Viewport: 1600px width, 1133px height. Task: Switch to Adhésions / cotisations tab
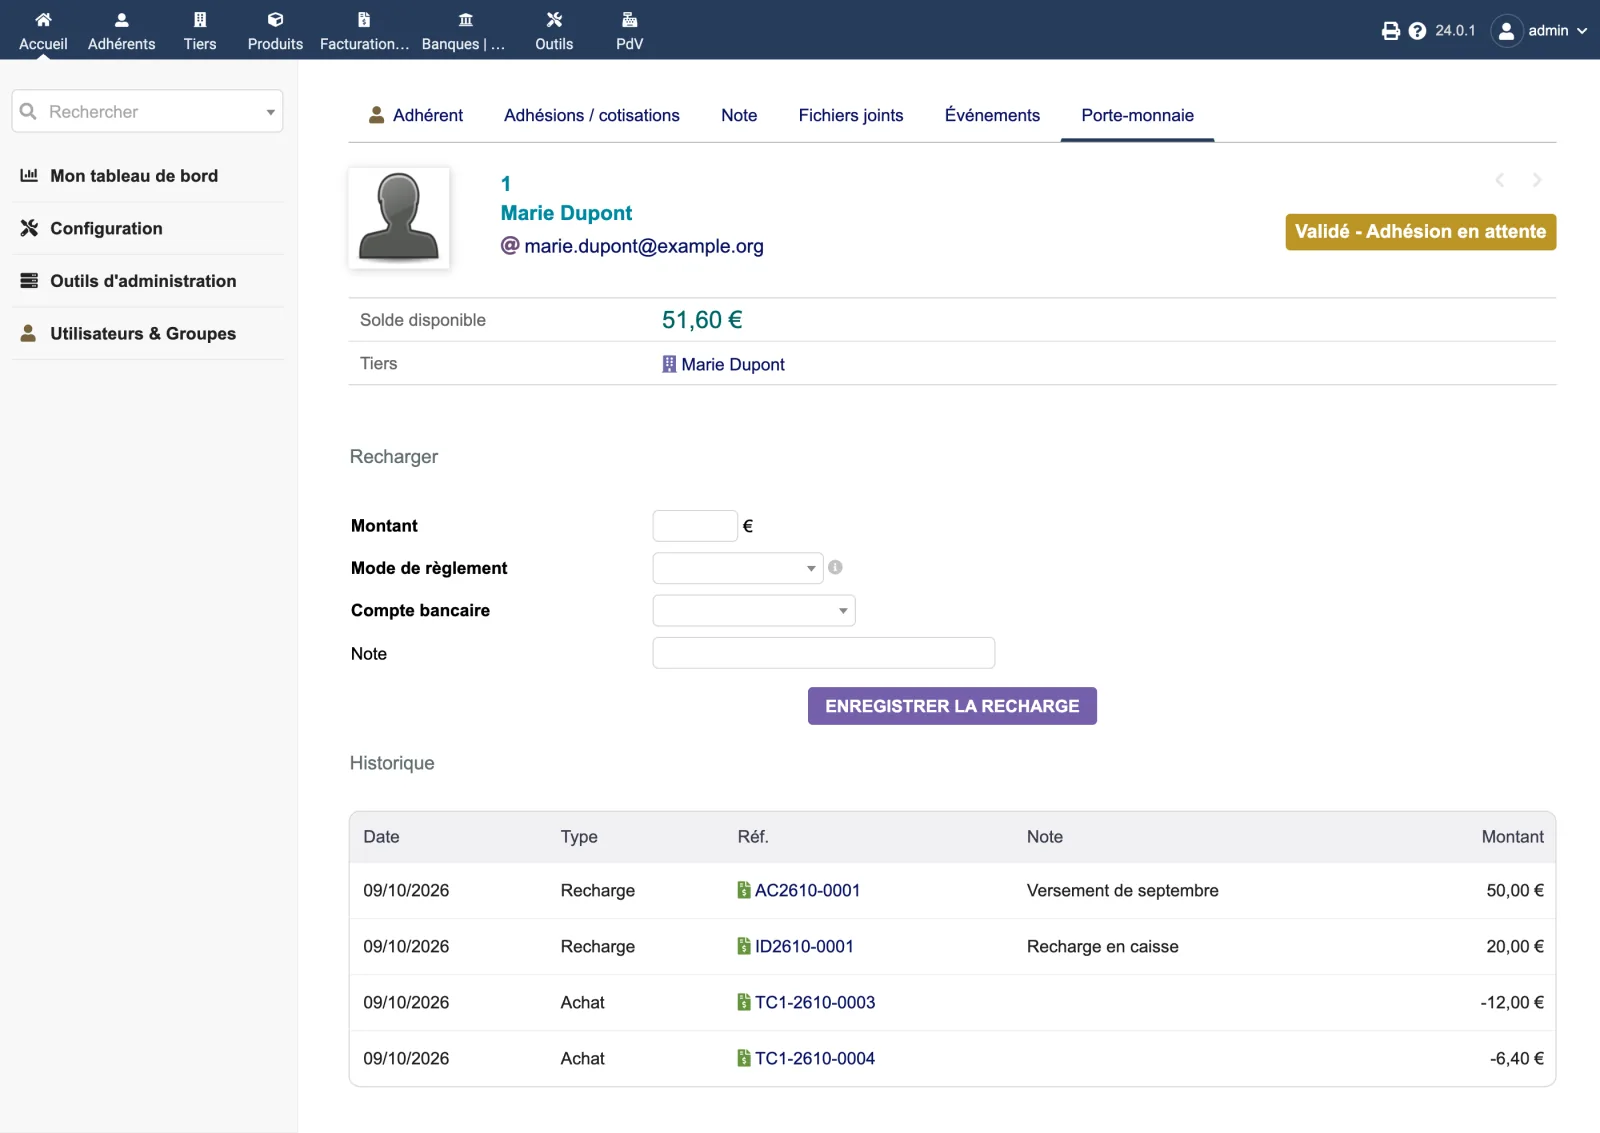592,116
